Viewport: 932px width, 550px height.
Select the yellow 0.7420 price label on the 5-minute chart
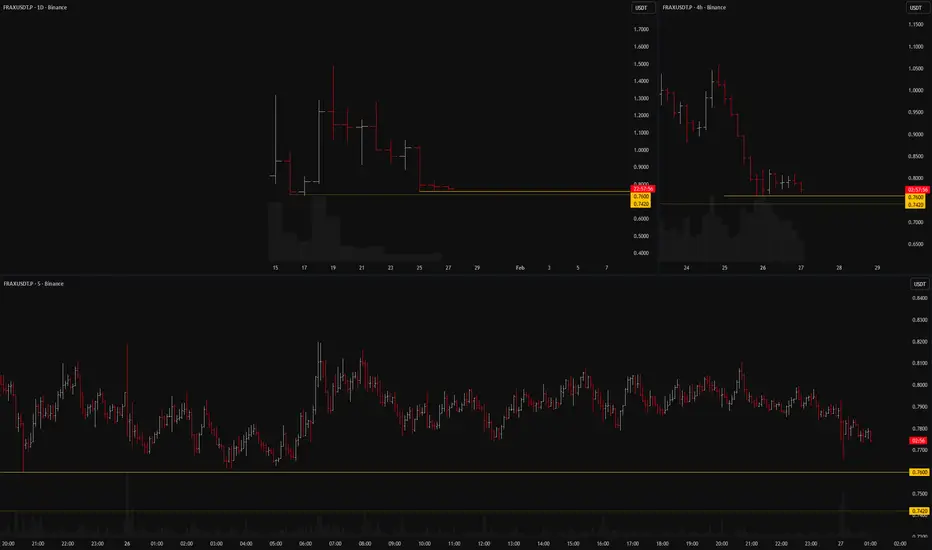tap(919, 511)
